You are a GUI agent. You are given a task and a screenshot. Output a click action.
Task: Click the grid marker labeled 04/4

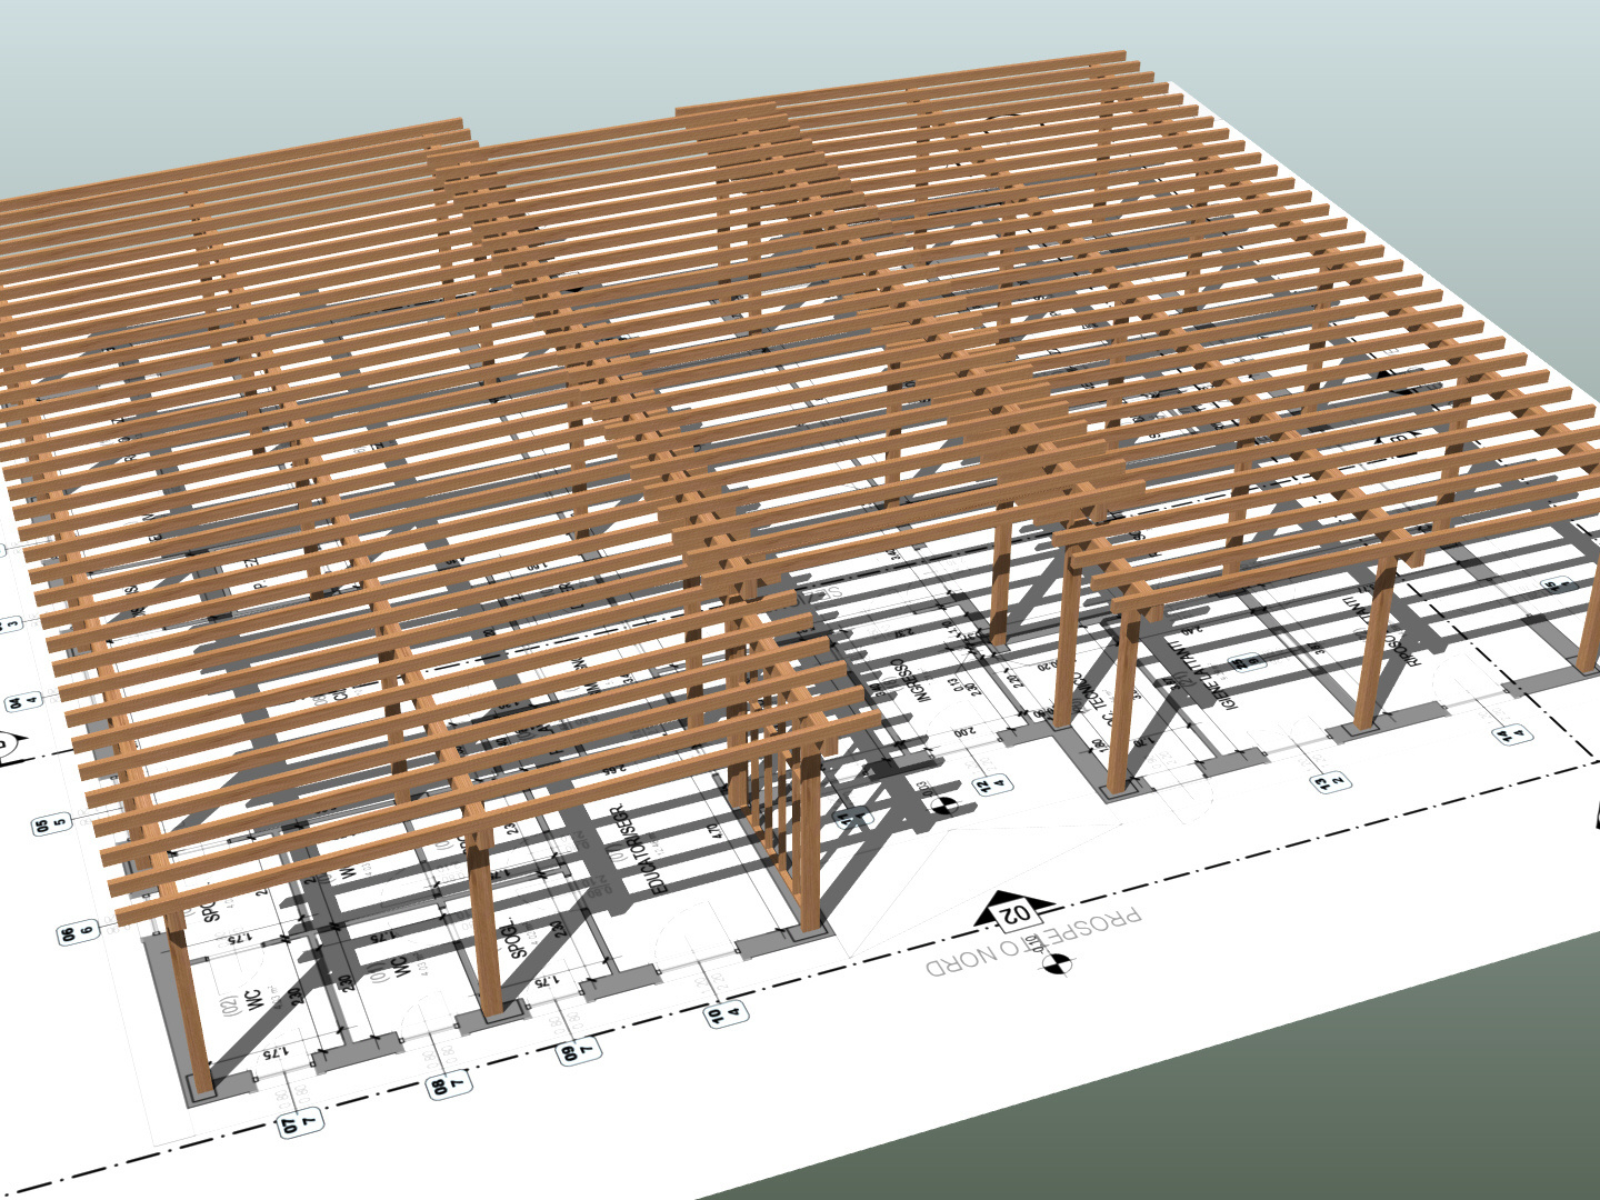22,702
